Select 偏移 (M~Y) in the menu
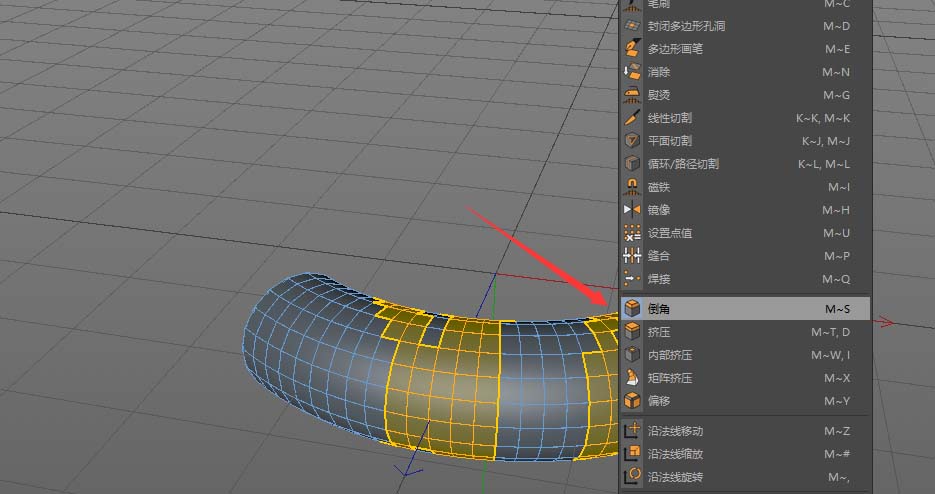 (745, 400)
